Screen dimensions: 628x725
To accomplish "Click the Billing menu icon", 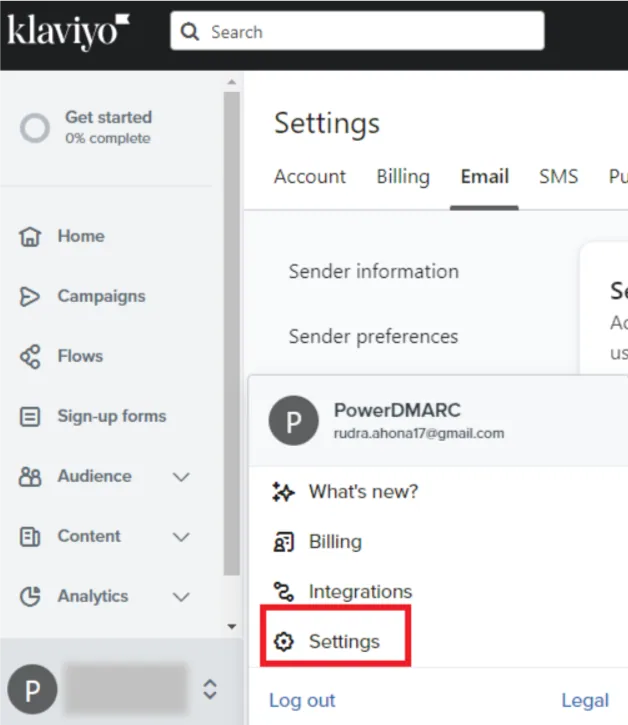I will tap(283, 542).
